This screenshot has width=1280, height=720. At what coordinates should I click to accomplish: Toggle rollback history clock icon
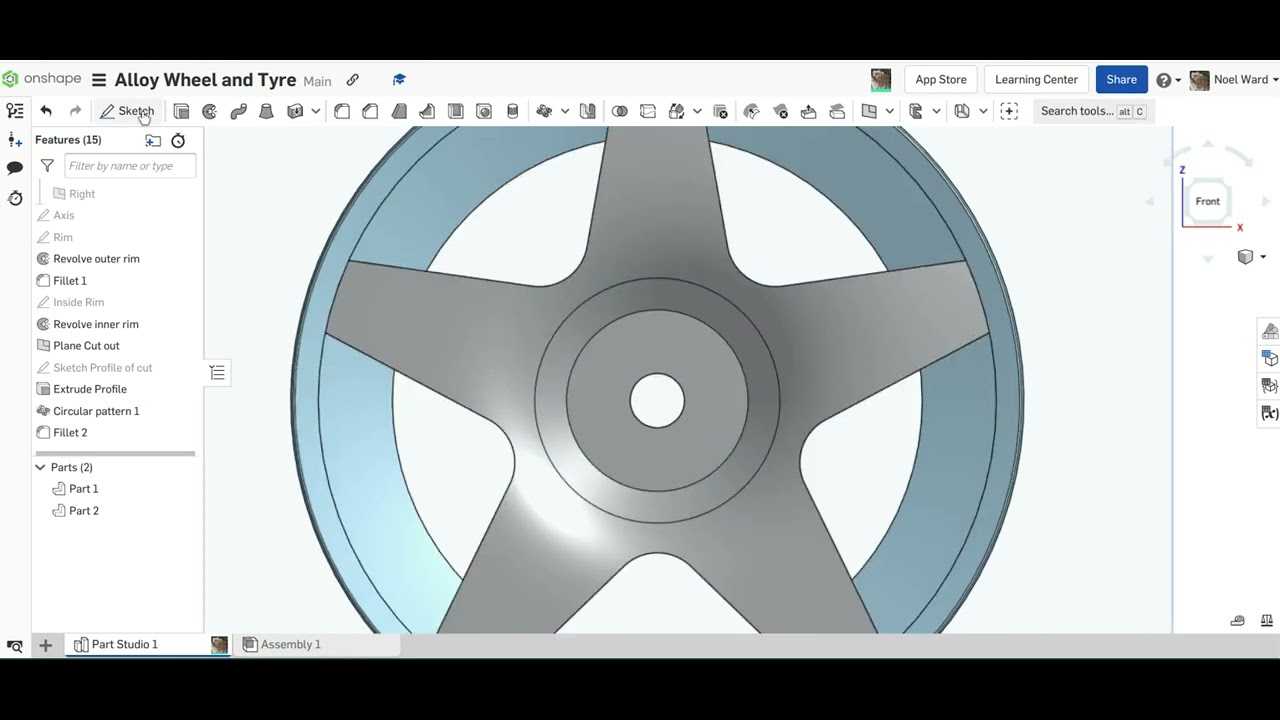point(178,141)
